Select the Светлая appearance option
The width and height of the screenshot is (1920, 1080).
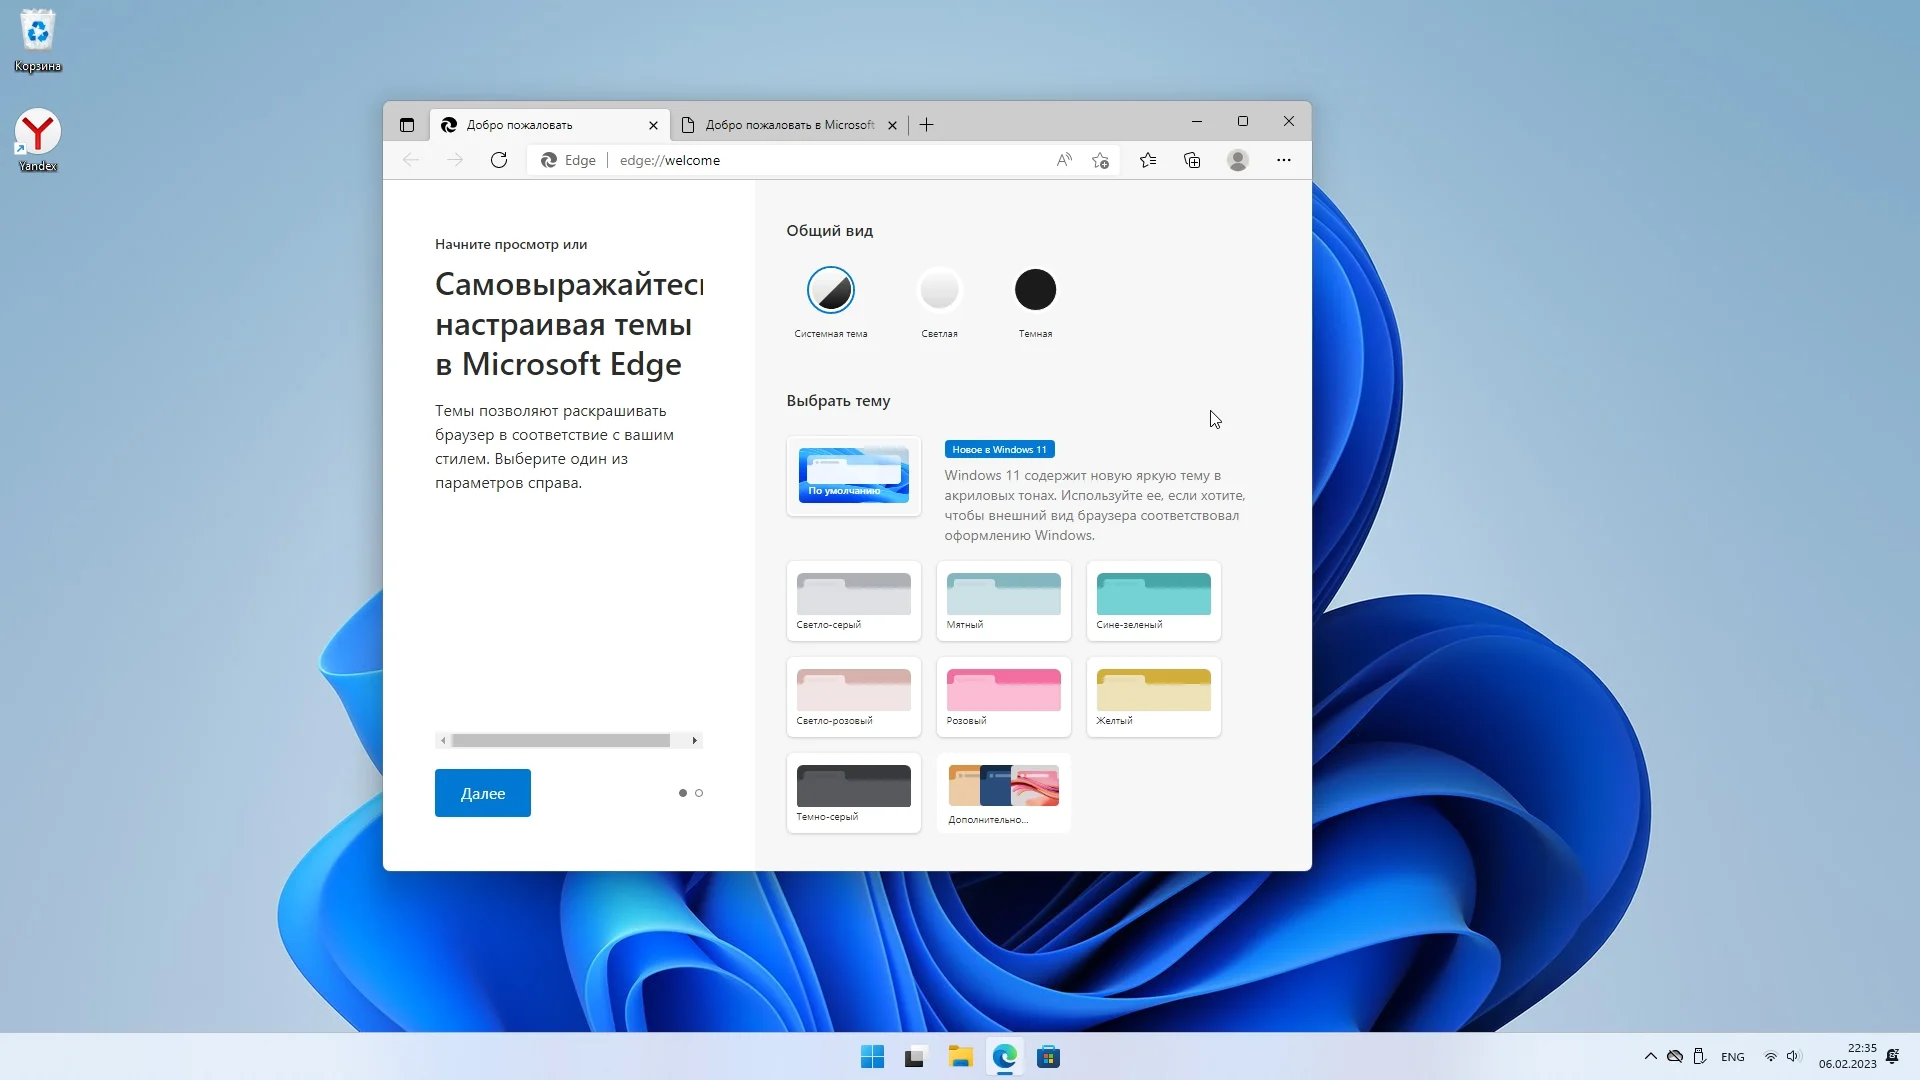coord(939,290)
